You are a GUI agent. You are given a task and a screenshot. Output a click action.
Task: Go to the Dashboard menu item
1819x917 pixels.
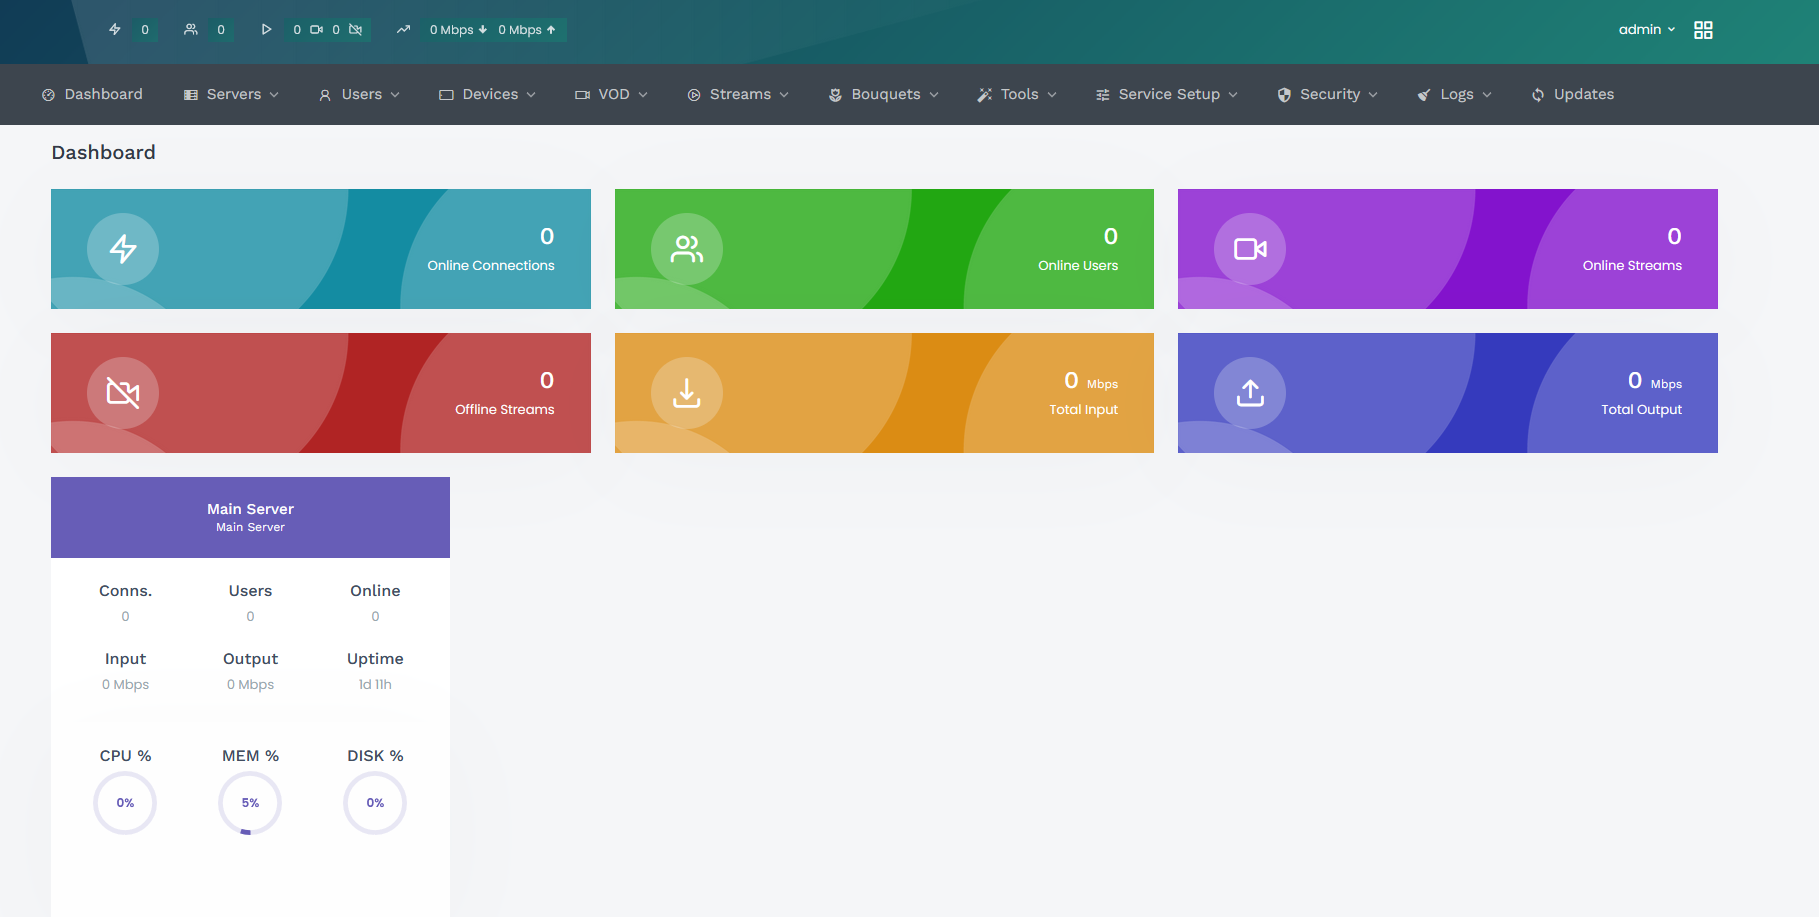point(92,94)
